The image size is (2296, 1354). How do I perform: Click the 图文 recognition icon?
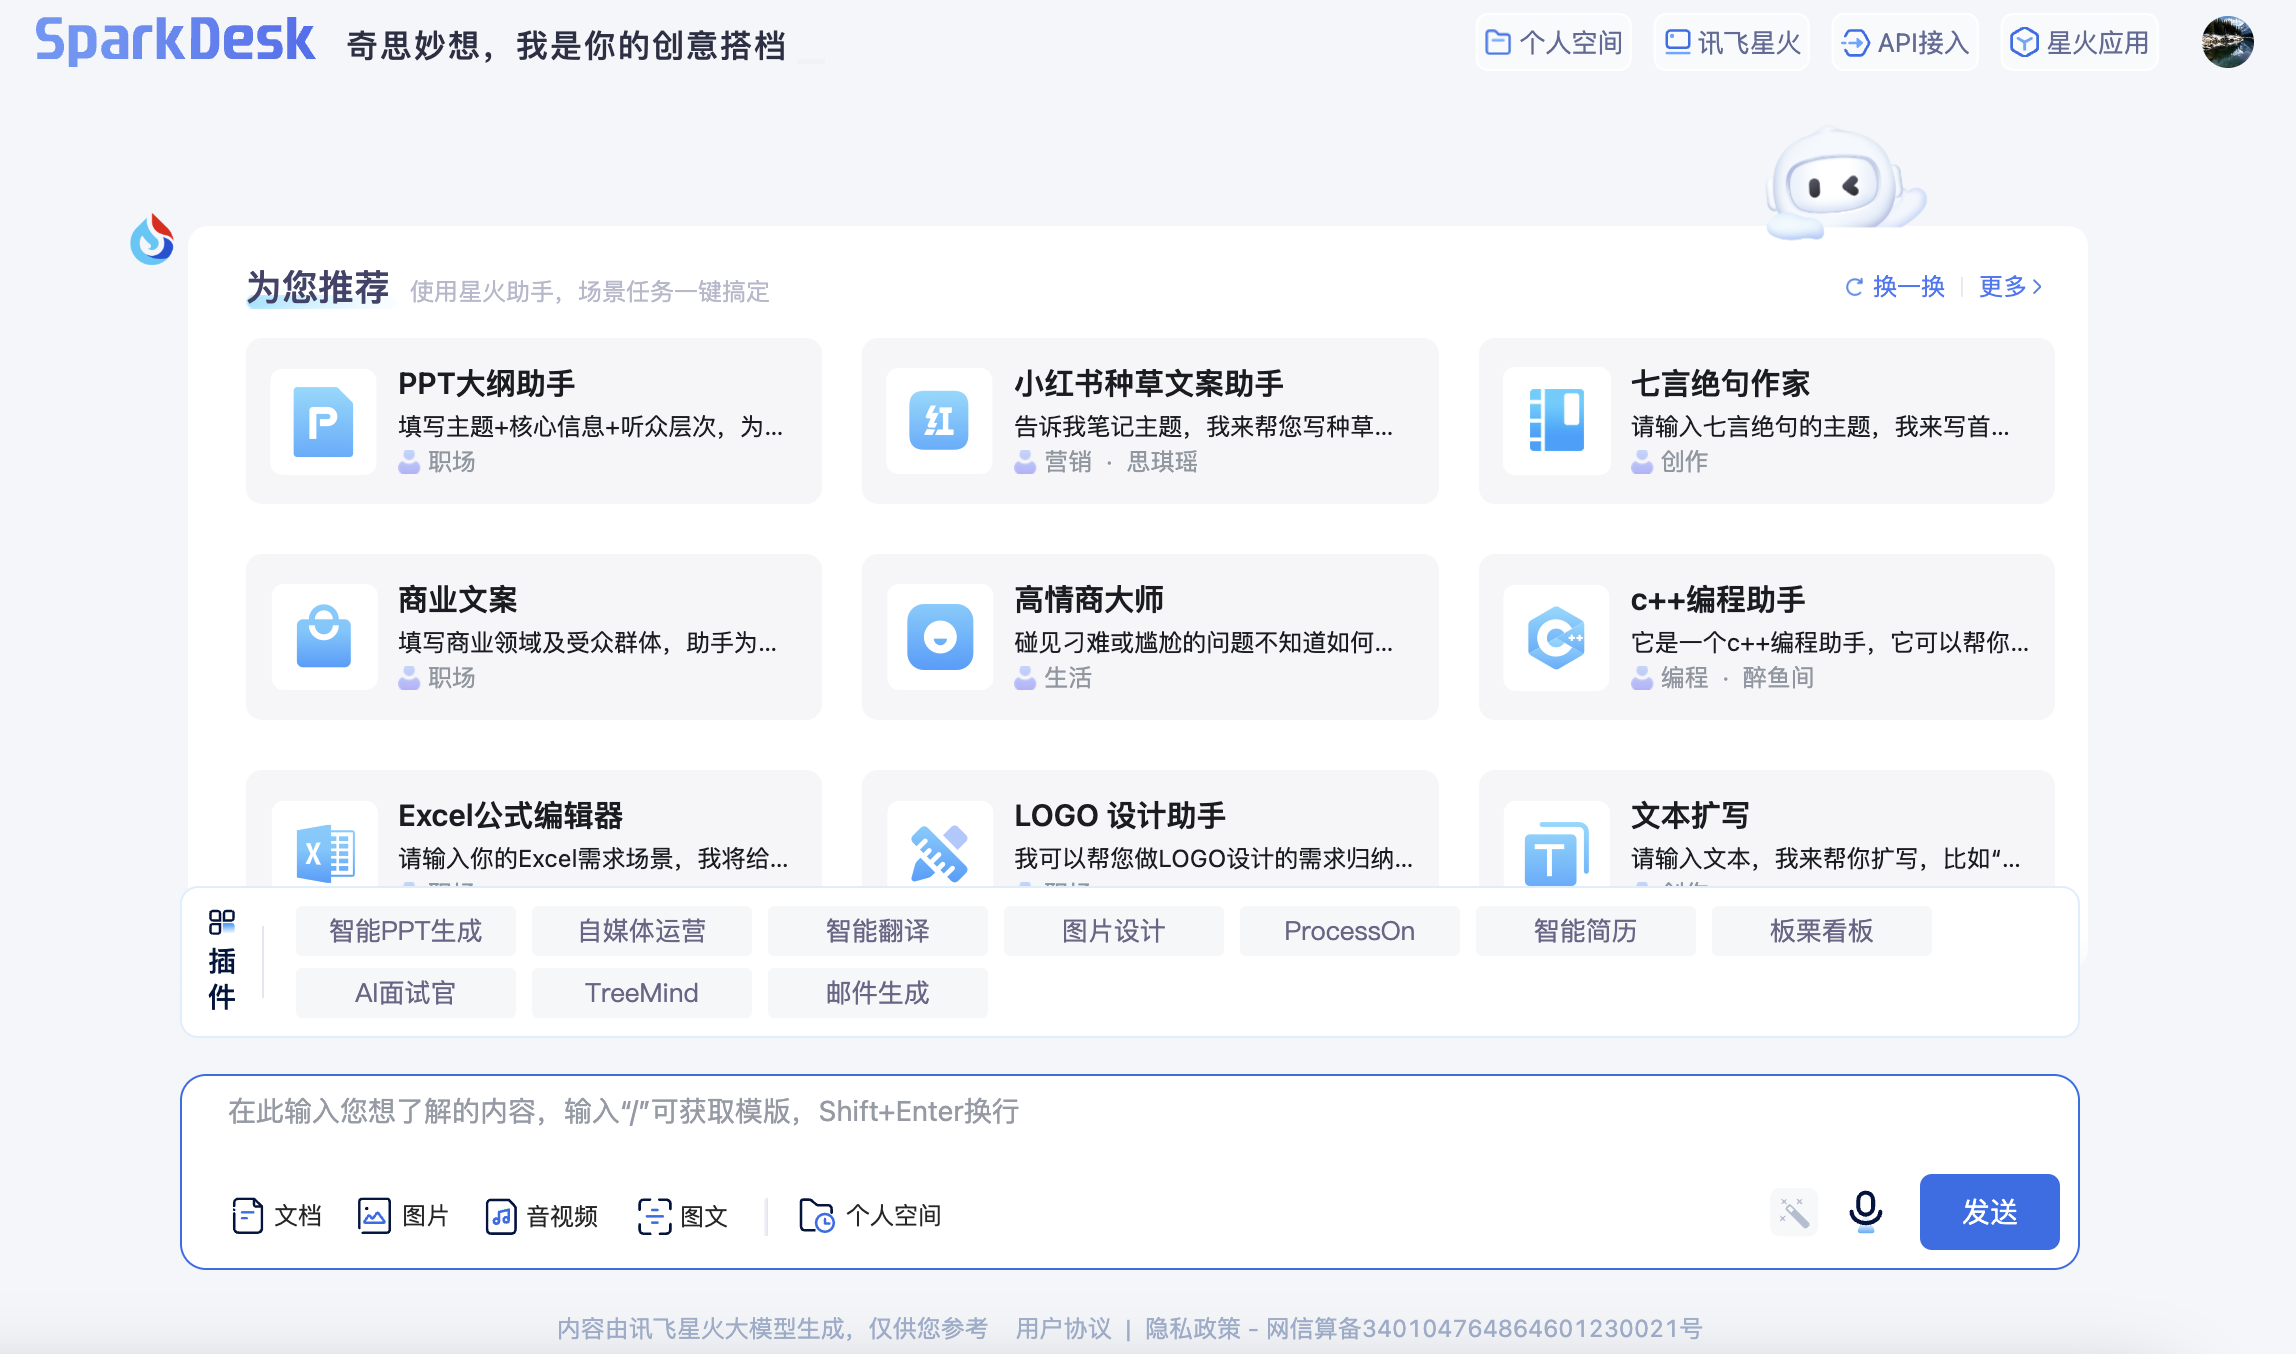(654, 1216)
